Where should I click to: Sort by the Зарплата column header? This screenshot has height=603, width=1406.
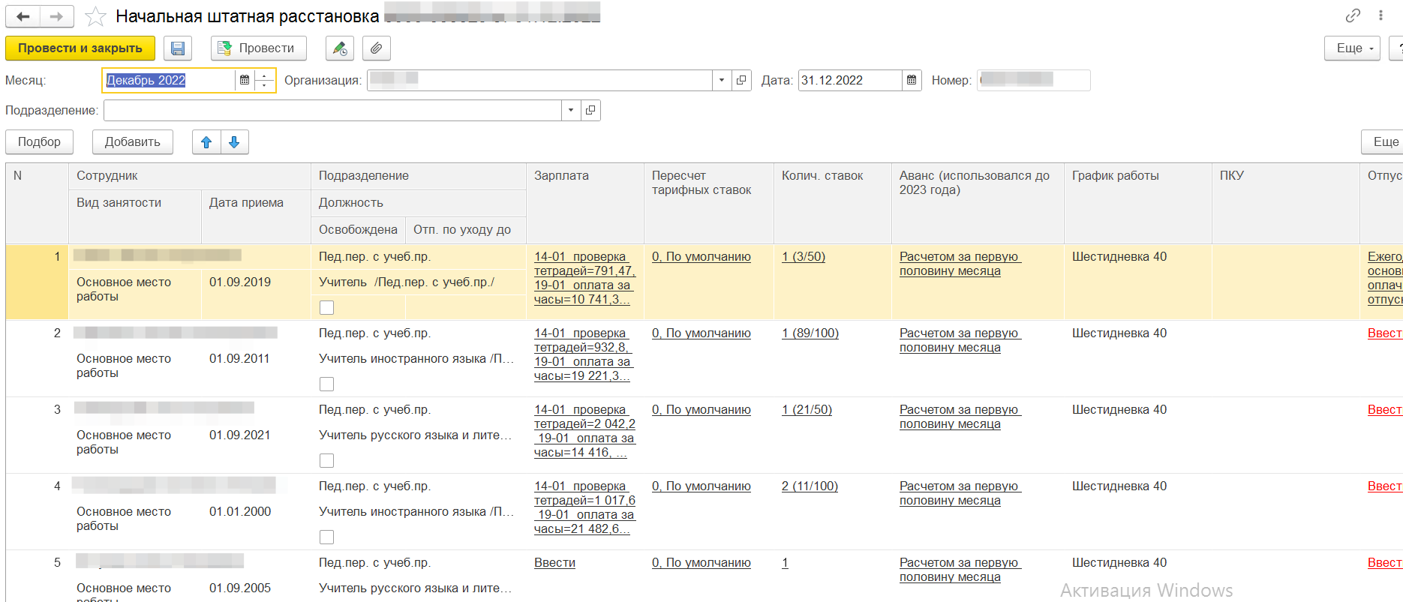click(x=561, y=176)
